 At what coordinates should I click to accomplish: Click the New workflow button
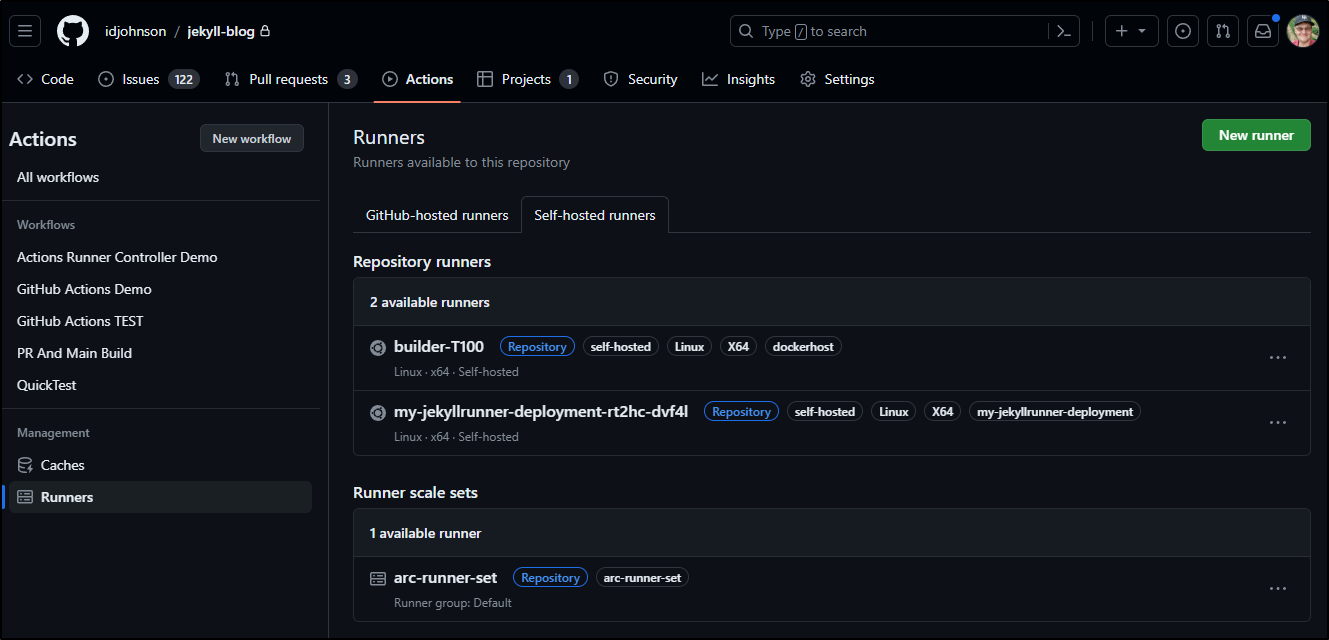pyautogui.click(x=252, y=139)
